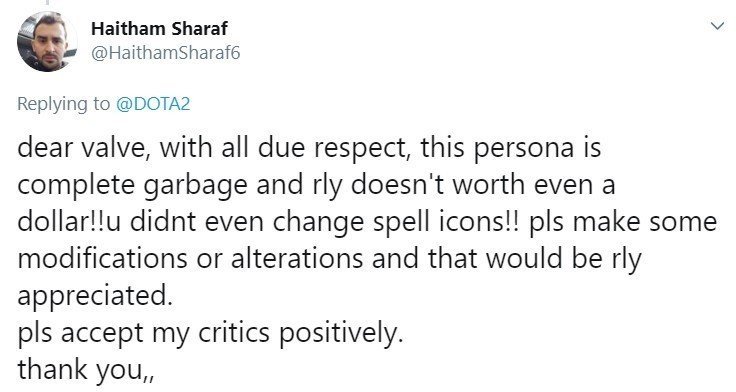The height and width of the screenshot is (392, 736).
Task: Click the word "garbage" in the tweet
Action: pos(195,187)
